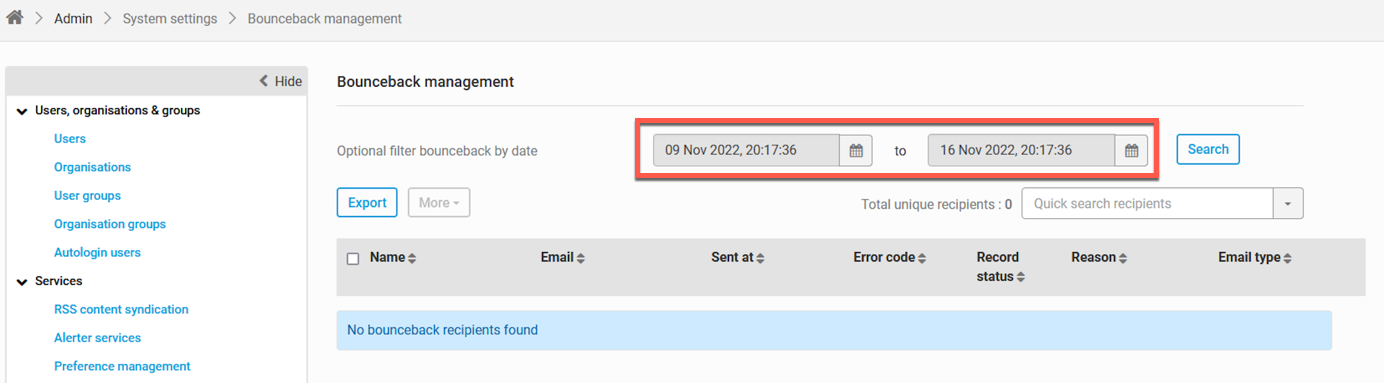Tick the select-all checkbox in table header

(353, 259)
